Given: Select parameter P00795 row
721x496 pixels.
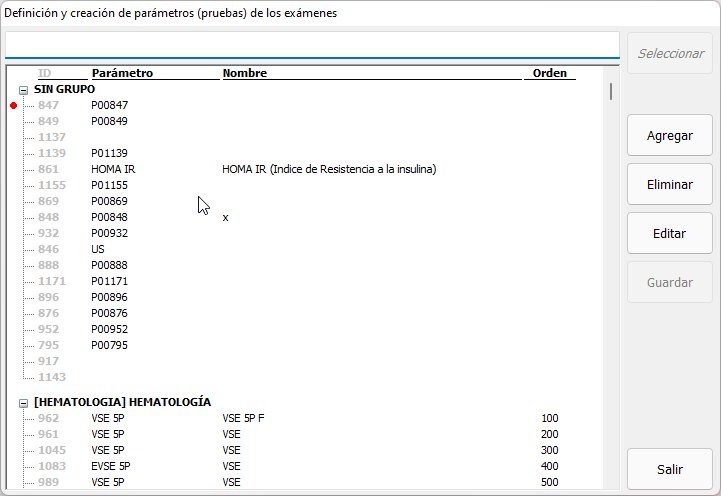Looking at the screenshot, I should (109, 345).
